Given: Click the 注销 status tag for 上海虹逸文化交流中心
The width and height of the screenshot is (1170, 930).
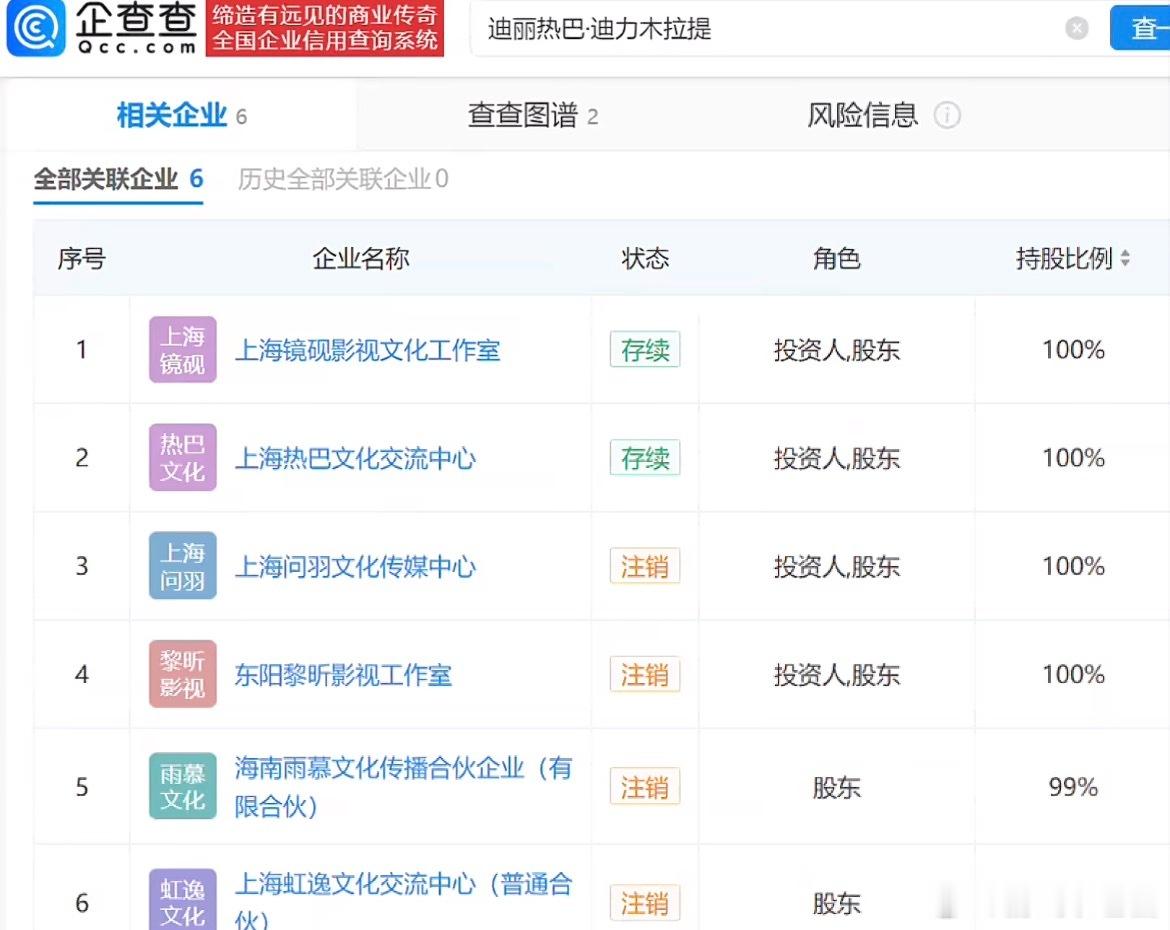Looking at the screenshot, I should [645, 903].
